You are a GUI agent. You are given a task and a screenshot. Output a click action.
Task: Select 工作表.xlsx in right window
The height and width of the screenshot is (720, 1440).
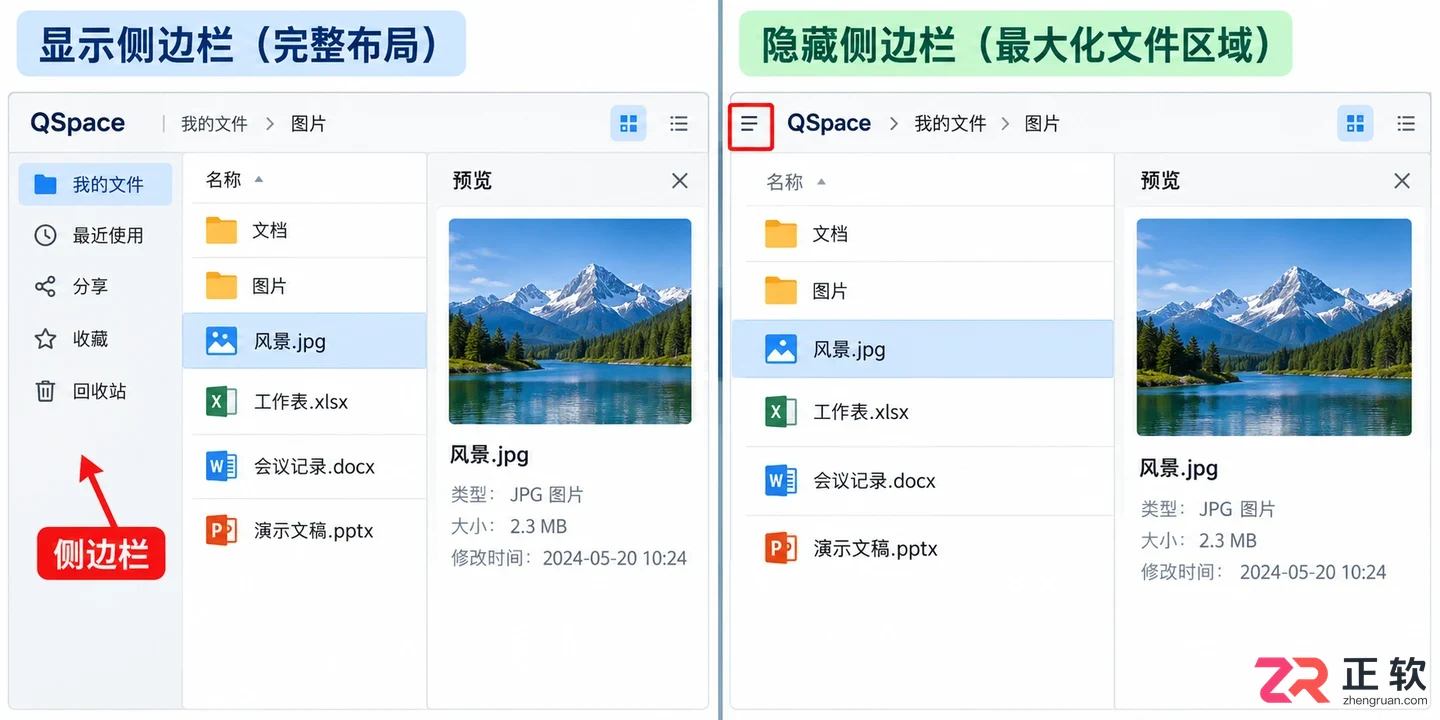[923, 412]
